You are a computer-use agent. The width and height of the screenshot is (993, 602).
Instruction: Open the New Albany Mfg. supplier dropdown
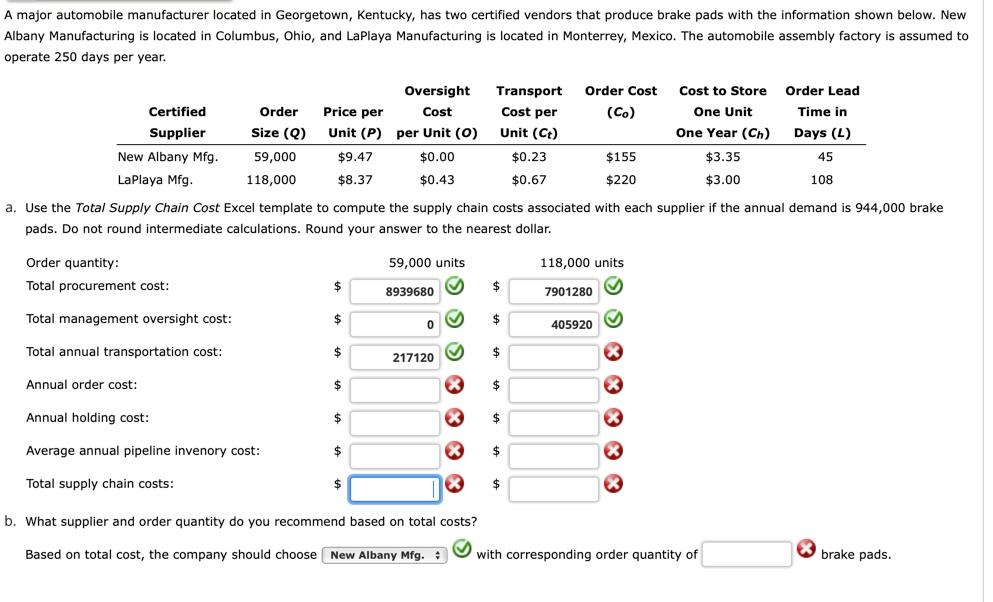click(385, 555)
